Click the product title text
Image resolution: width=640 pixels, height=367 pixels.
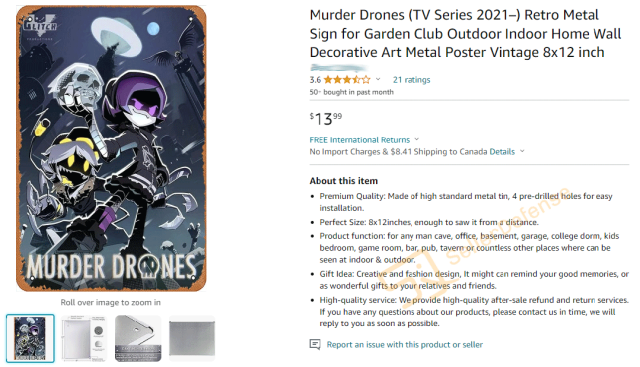[465, 33]
